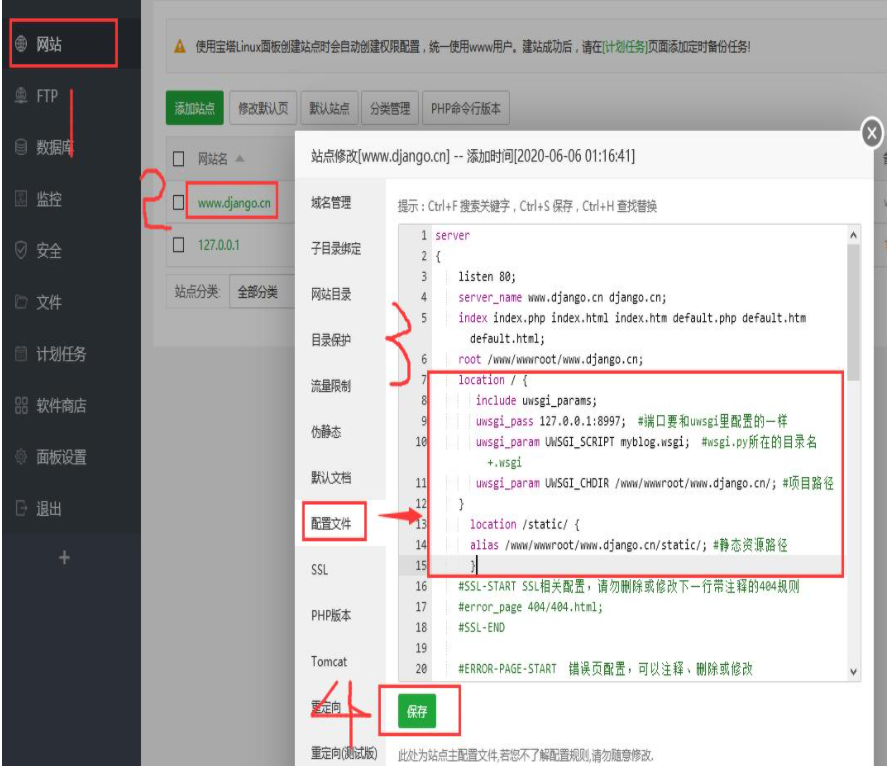Open the 监控 menu entry
The width and height of the screenshot is (889, 774).
49,199
